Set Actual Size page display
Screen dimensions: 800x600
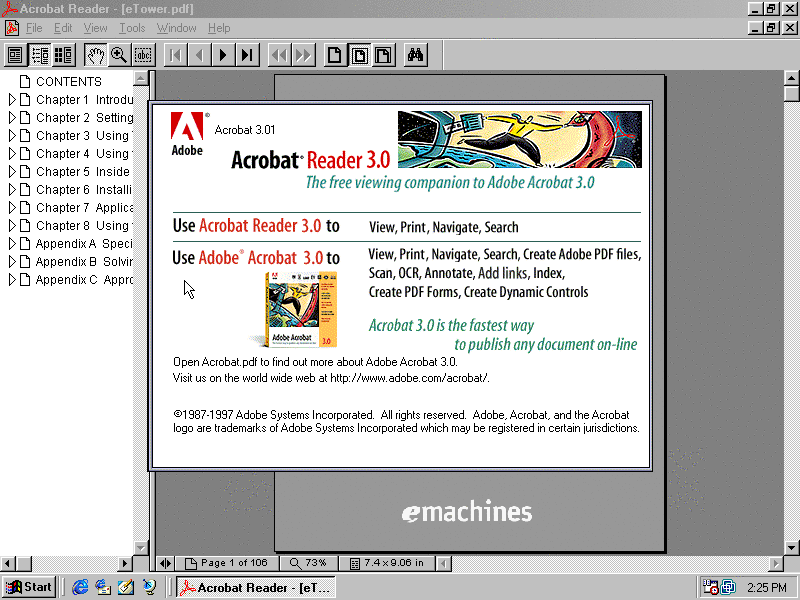click(335, 55)
